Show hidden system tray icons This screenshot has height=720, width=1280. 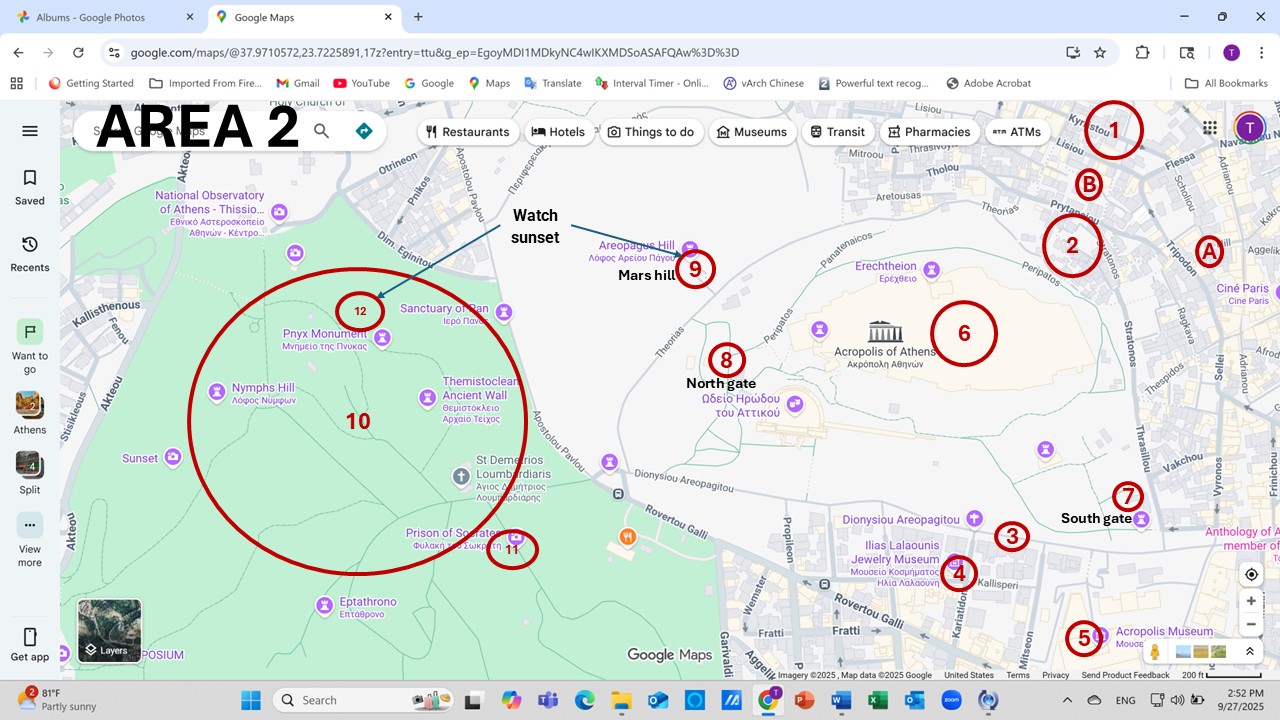click(x=1066, y=700)
